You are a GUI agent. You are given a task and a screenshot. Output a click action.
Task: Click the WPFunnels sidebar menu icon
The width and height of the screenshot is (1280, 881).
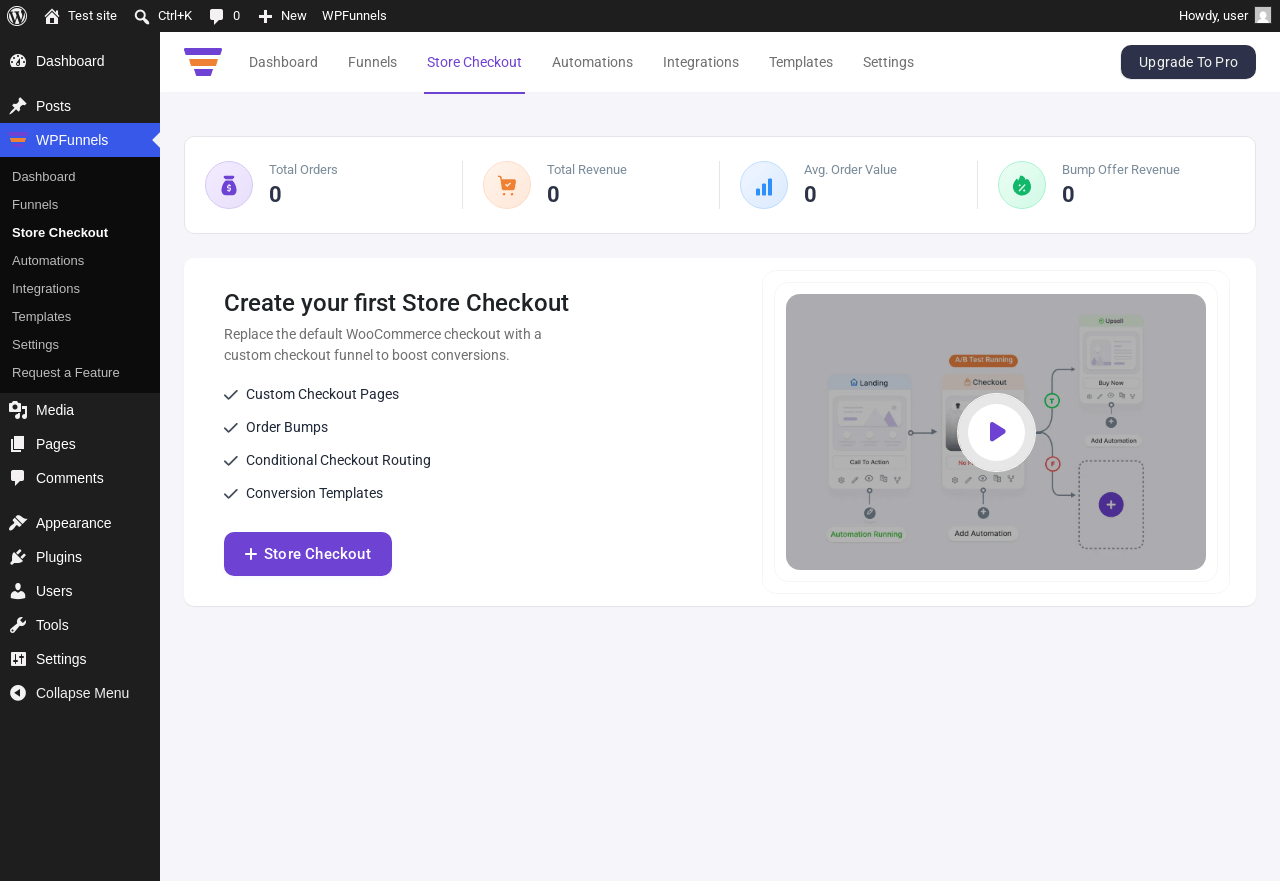[18, 140]
